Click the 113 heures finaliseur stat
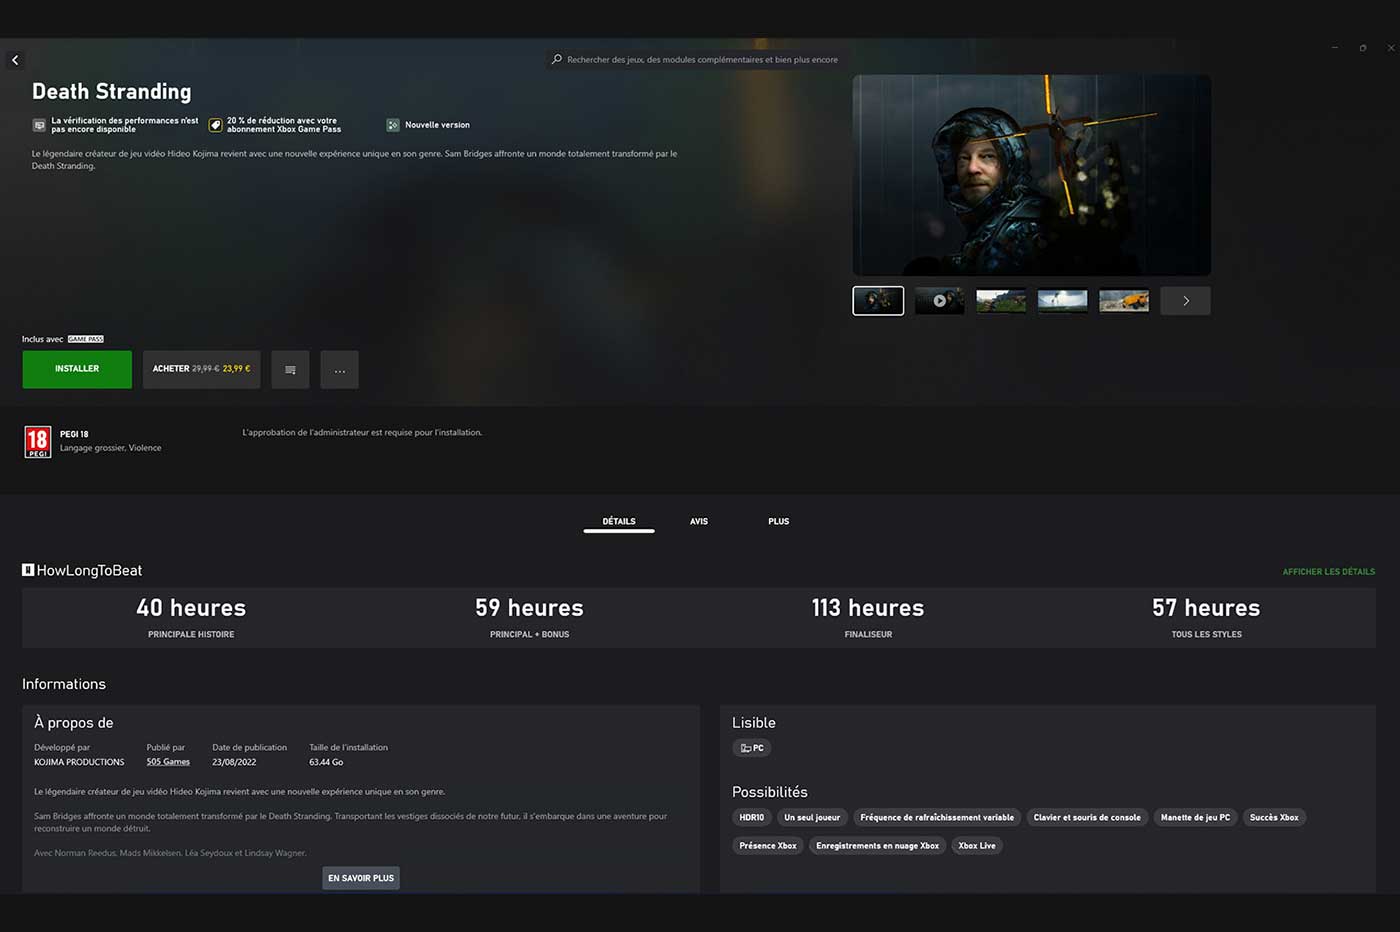This screenshot has width=1400, height=932. (868, 617)
